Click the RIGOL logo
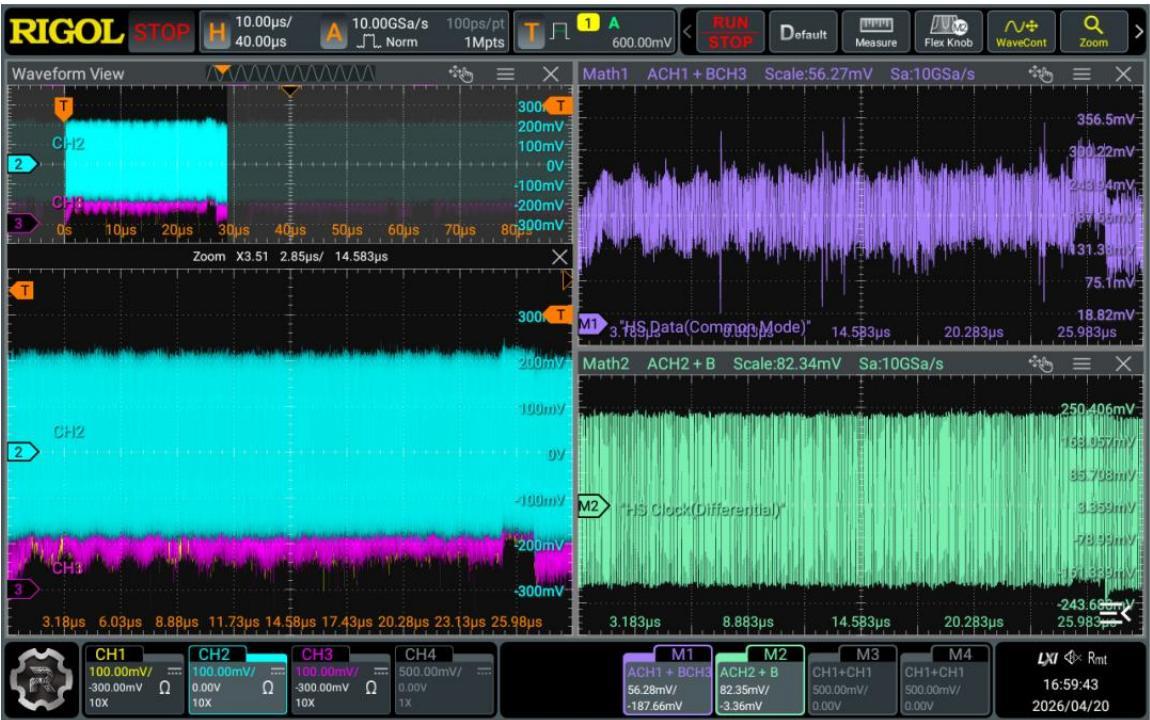1150x720 pixels. [66, 32]
